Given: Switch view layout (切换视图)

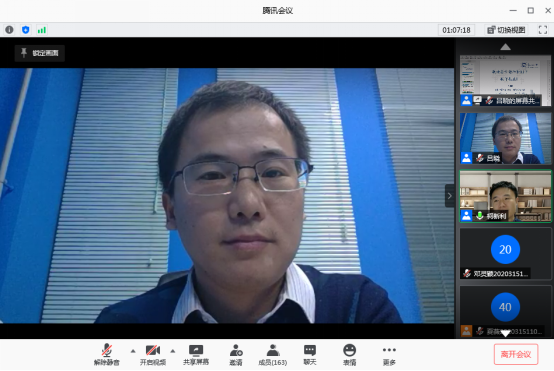Looking at the screenshot, I should [507, 30].
